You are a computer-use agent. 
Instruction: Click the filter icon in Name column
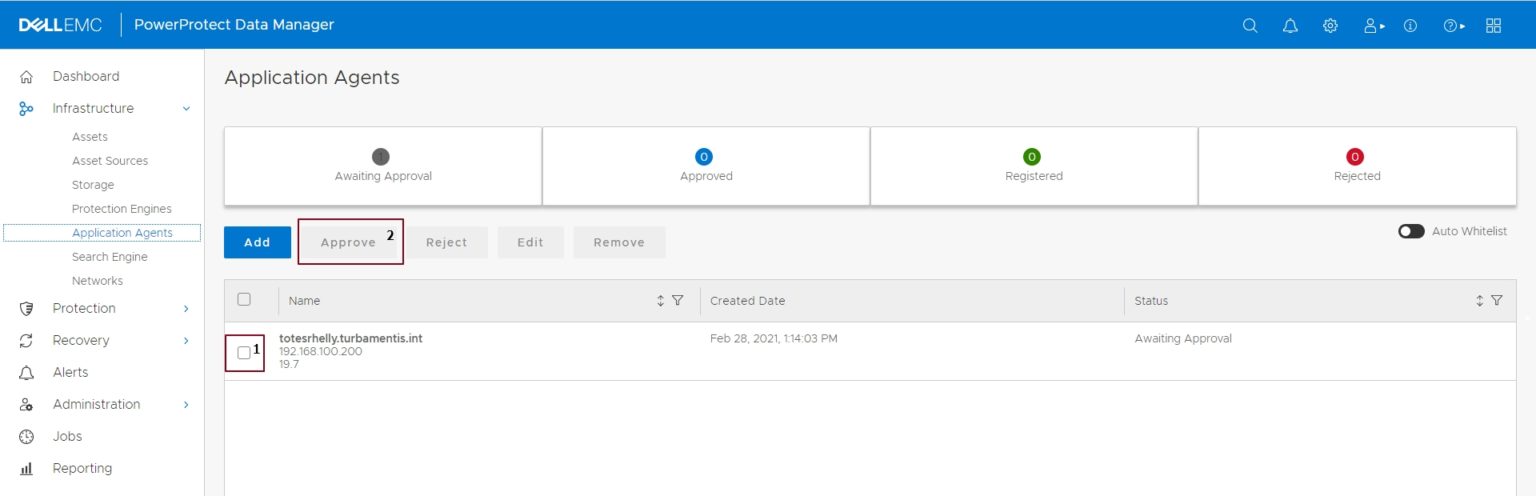[677, 300]
